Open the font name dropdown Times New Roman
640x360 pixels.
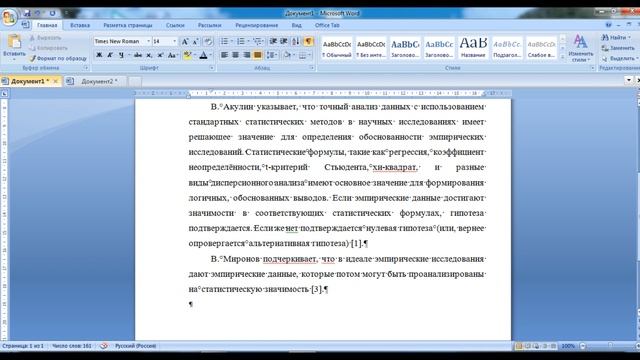[x=148, y=41]
